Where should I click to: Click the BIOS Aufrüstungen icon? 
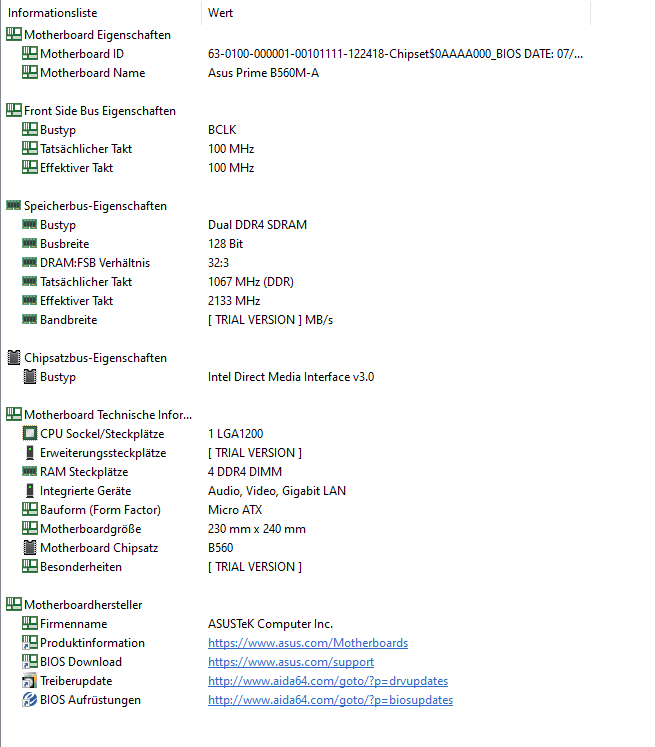[30, 699]
